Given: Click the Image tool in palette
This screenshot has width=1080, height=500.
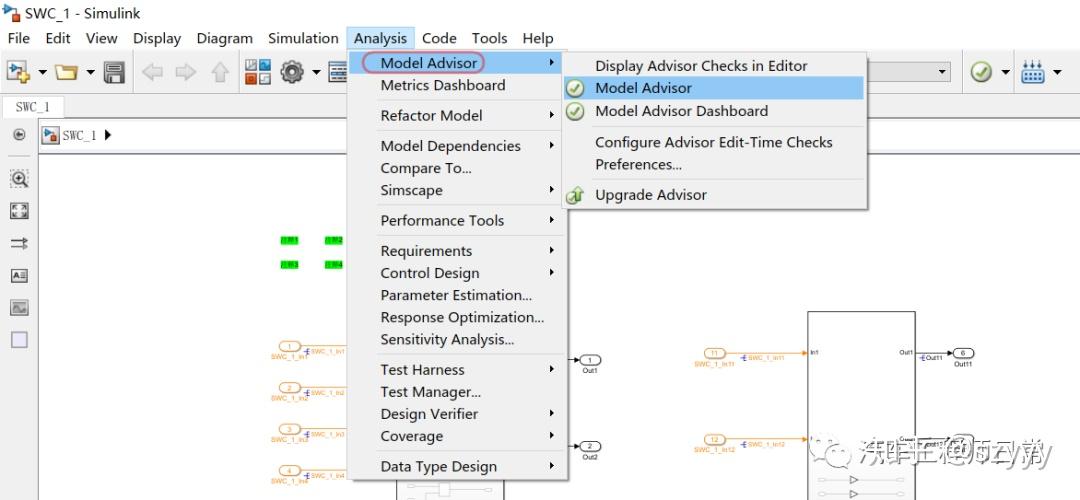Looking at the screenshot, I should (19, 307).
